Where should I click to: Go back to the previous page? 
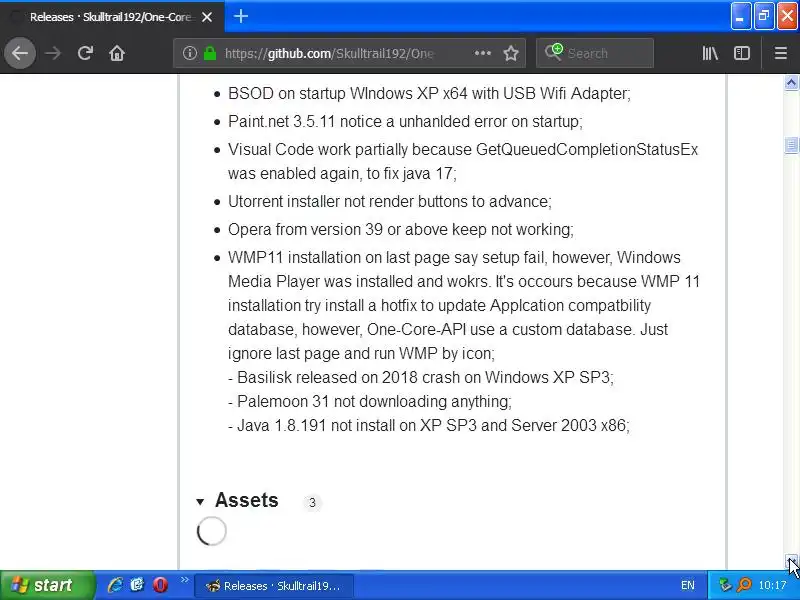pos(20,53)
